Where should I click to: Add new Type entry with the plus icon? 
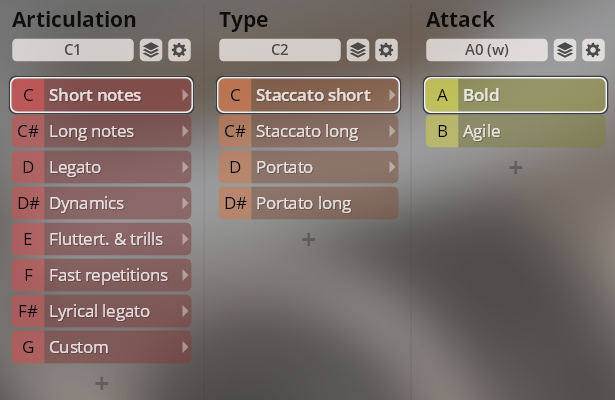[308, 239]
